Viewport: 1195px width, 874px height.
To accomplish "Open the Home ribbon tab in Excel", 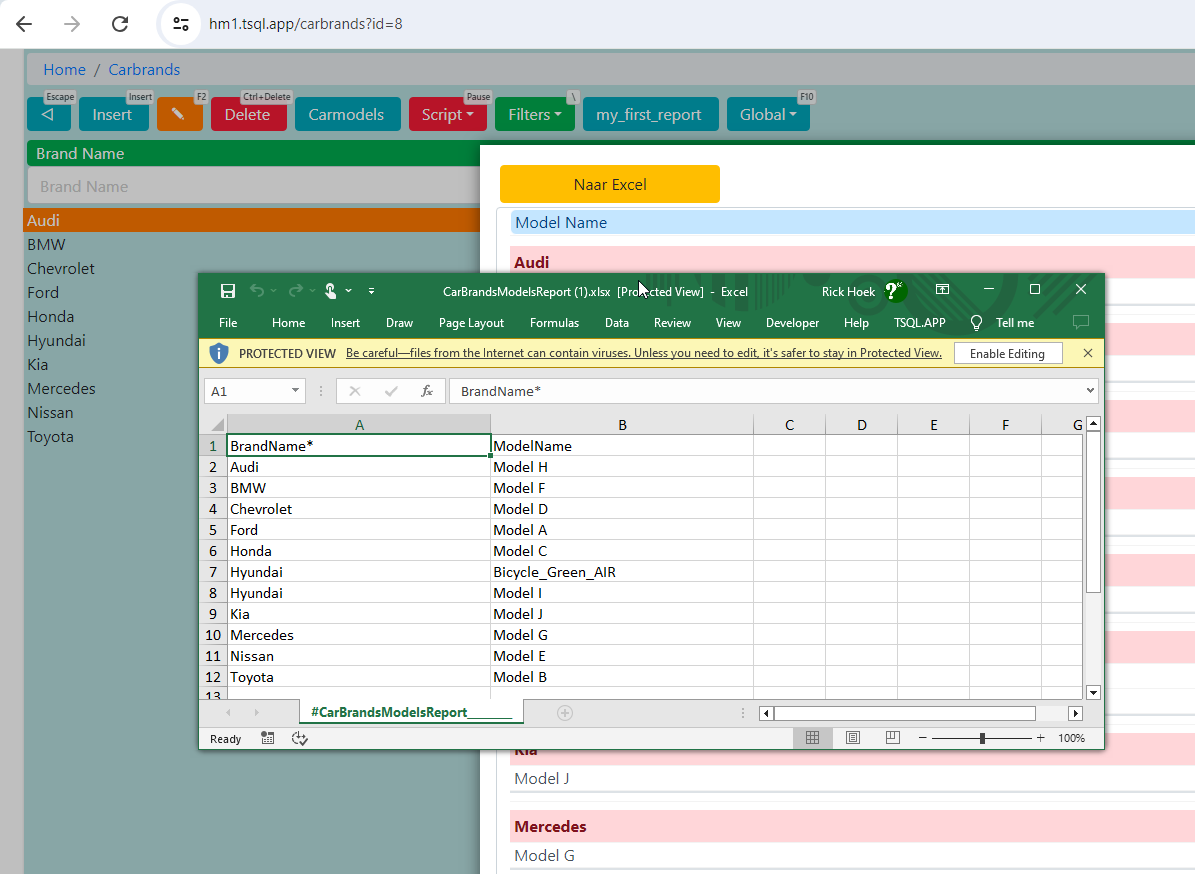I will coord(288,323).
